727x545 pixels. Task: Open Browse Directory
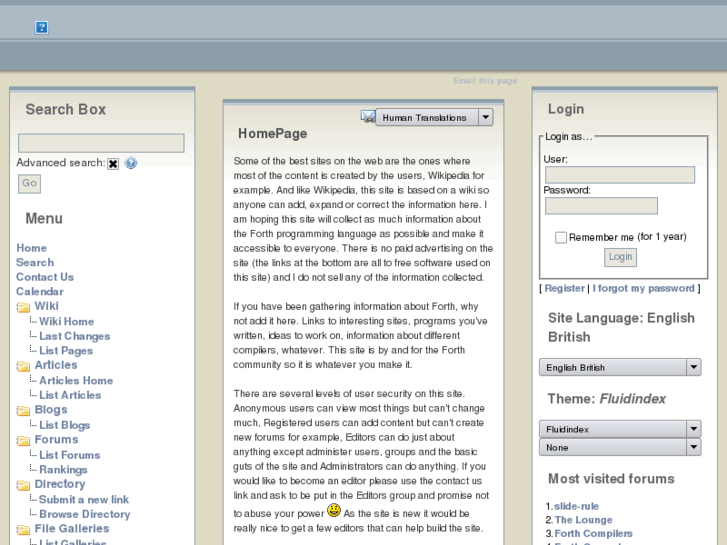click(84, 514)
